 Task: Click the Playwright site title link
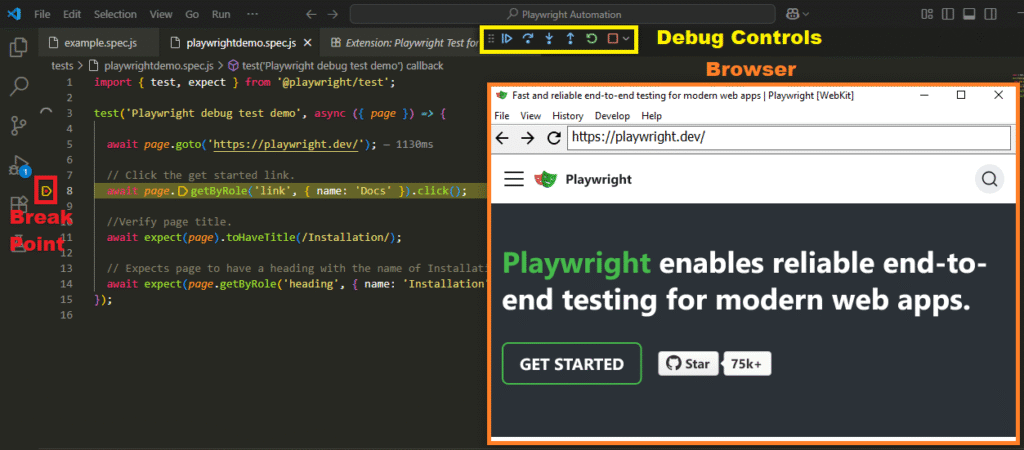(599, 179)
